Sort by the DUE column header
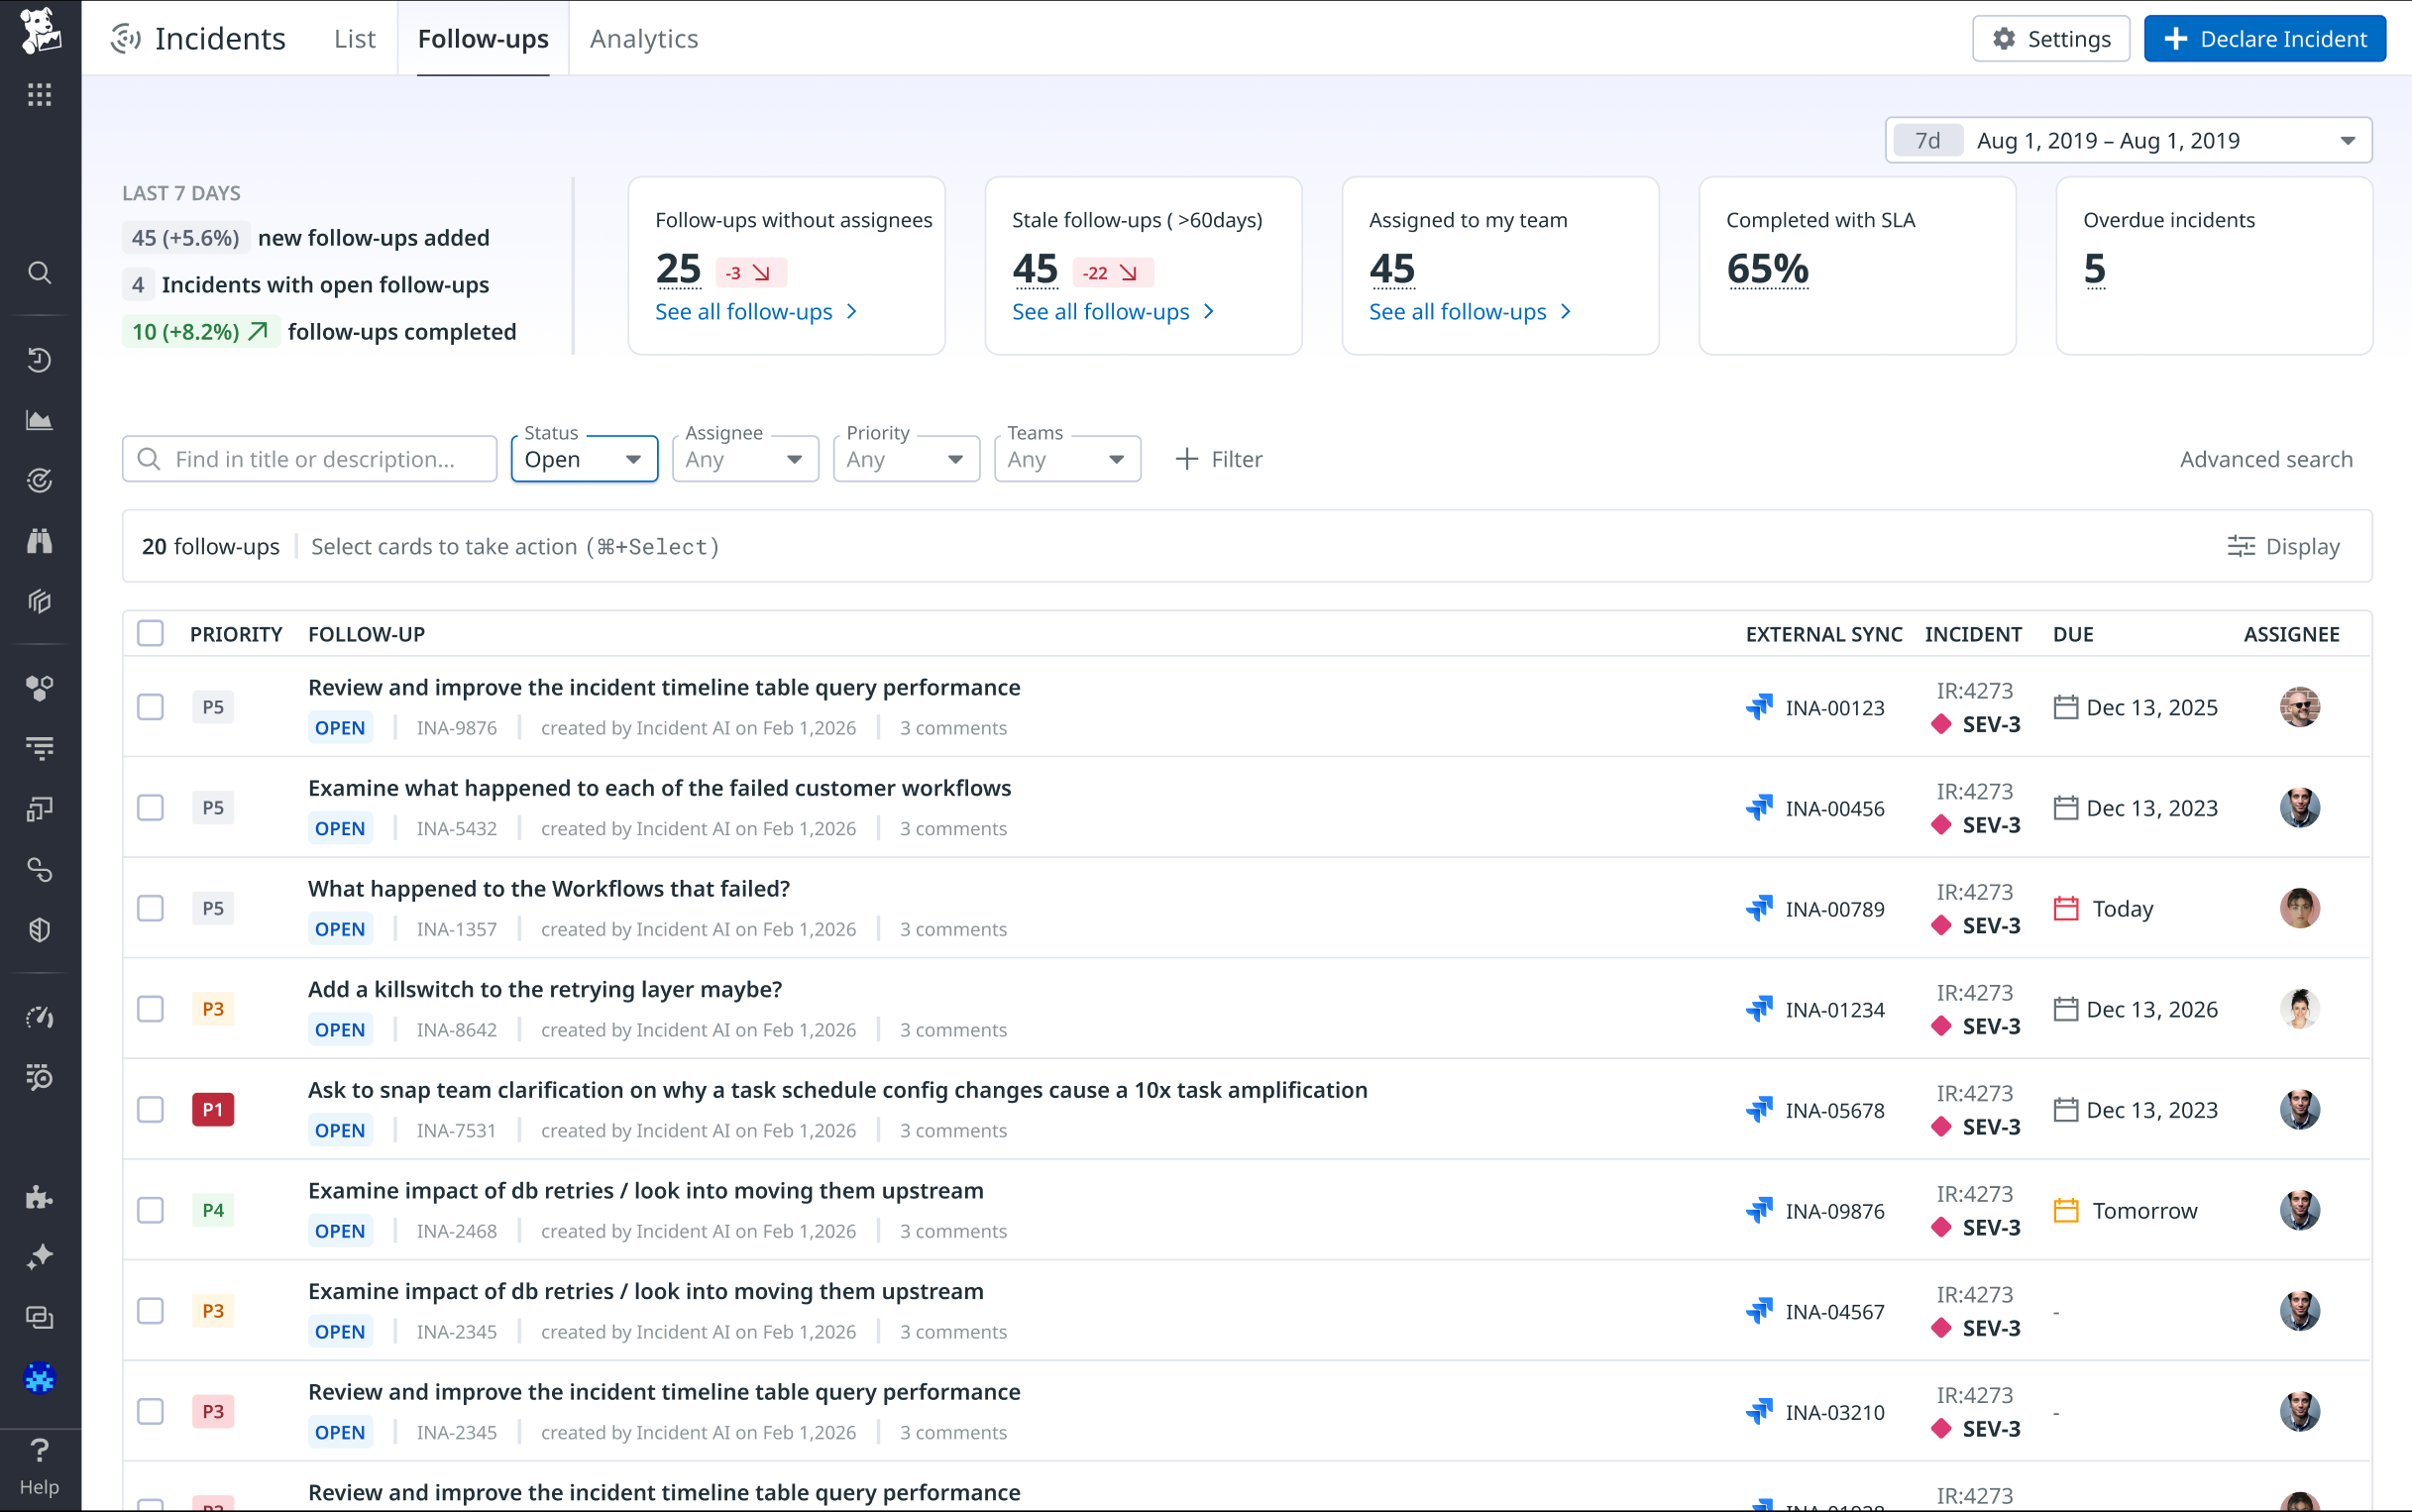The width and height of the screenshot is (2412, 1512). (x=2073, y=634)
